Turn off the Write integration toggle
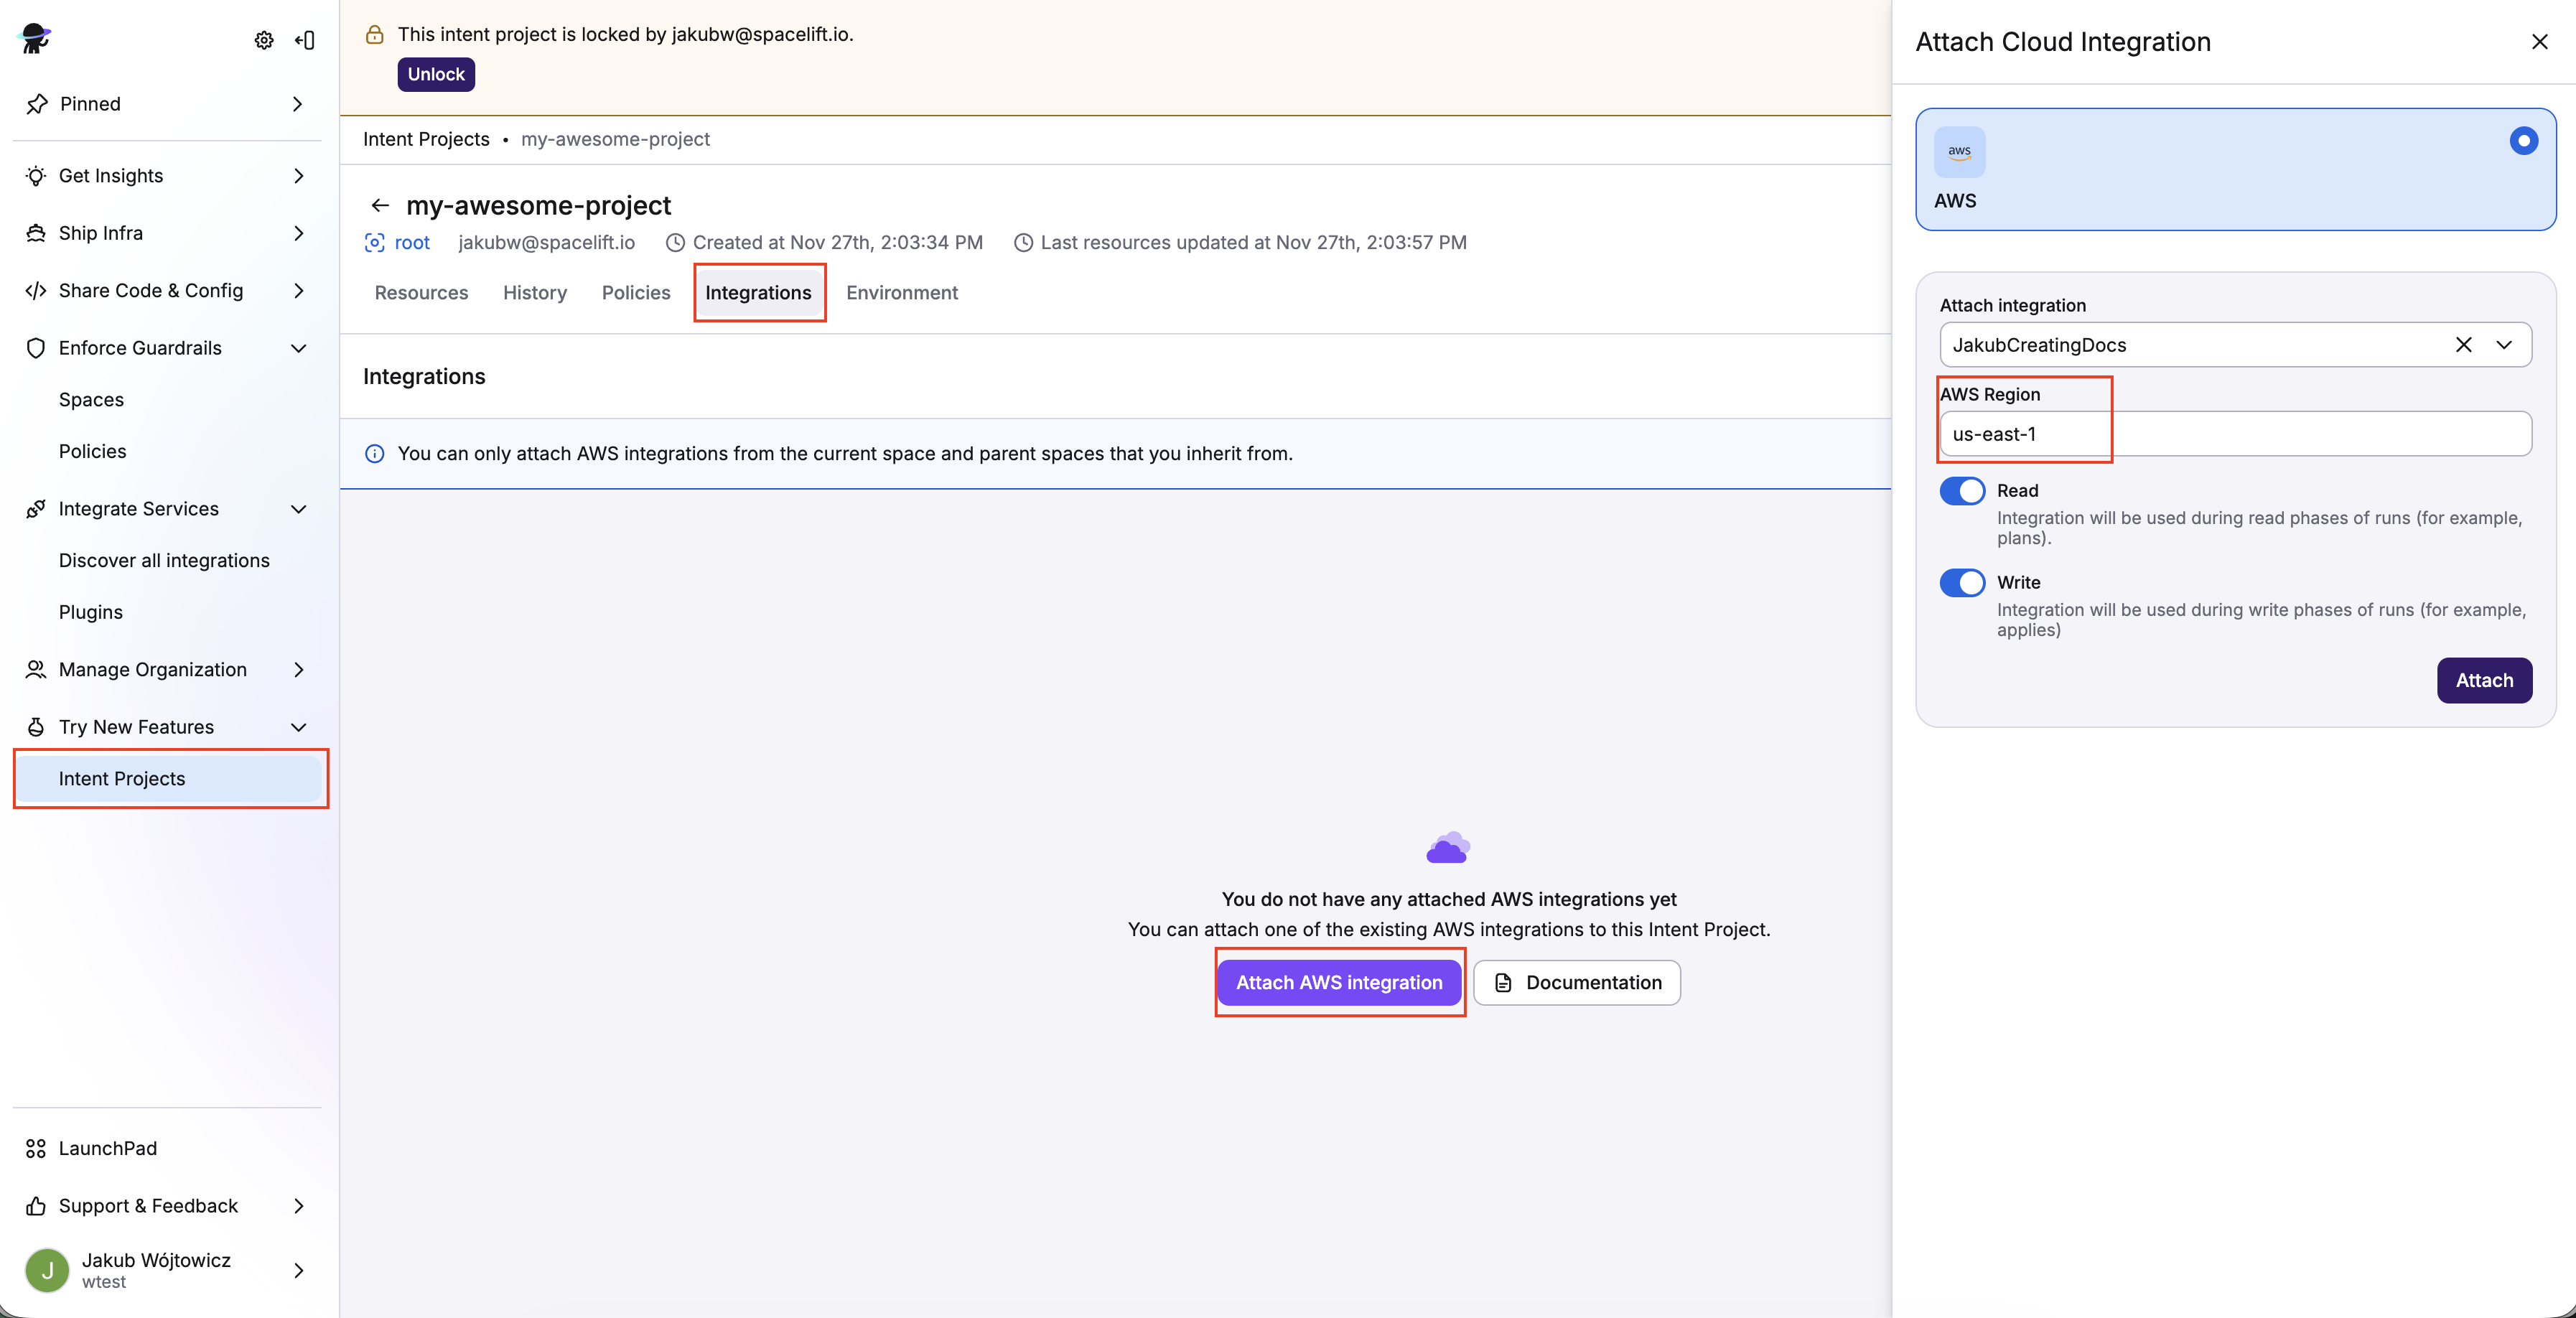This screenshot has height=1318, width=2576. 1961,582
